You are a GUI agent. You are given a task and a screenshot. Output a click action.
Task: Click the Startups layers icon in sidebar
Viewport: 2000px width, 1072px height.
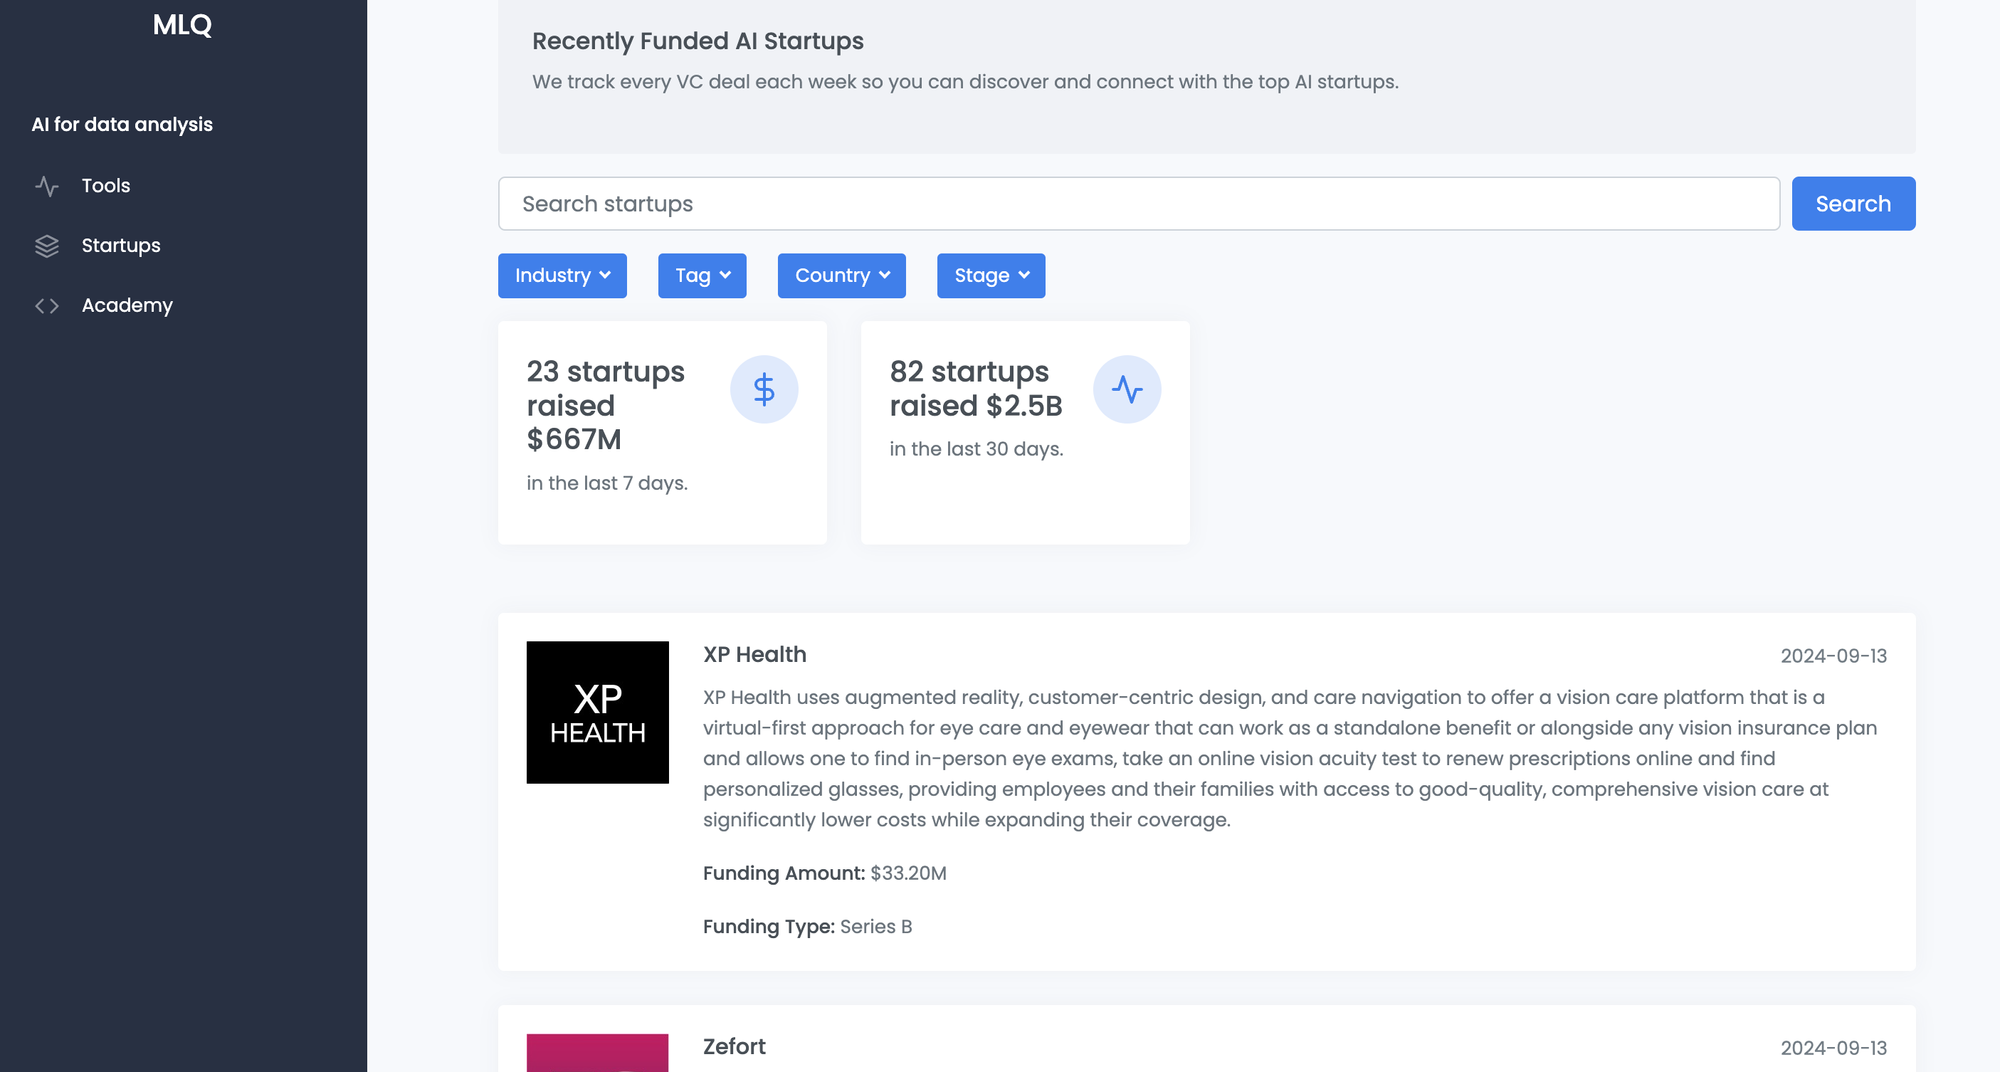47,246
